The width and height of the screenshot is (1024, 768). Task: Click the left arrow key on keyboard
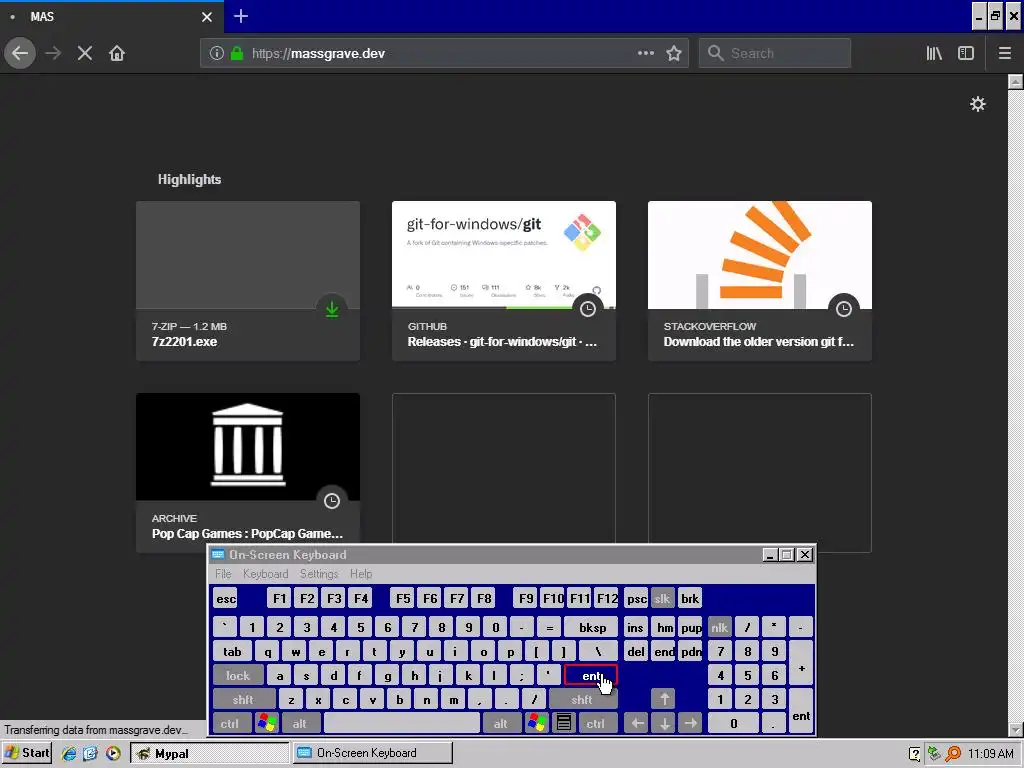tap(637, 724)
